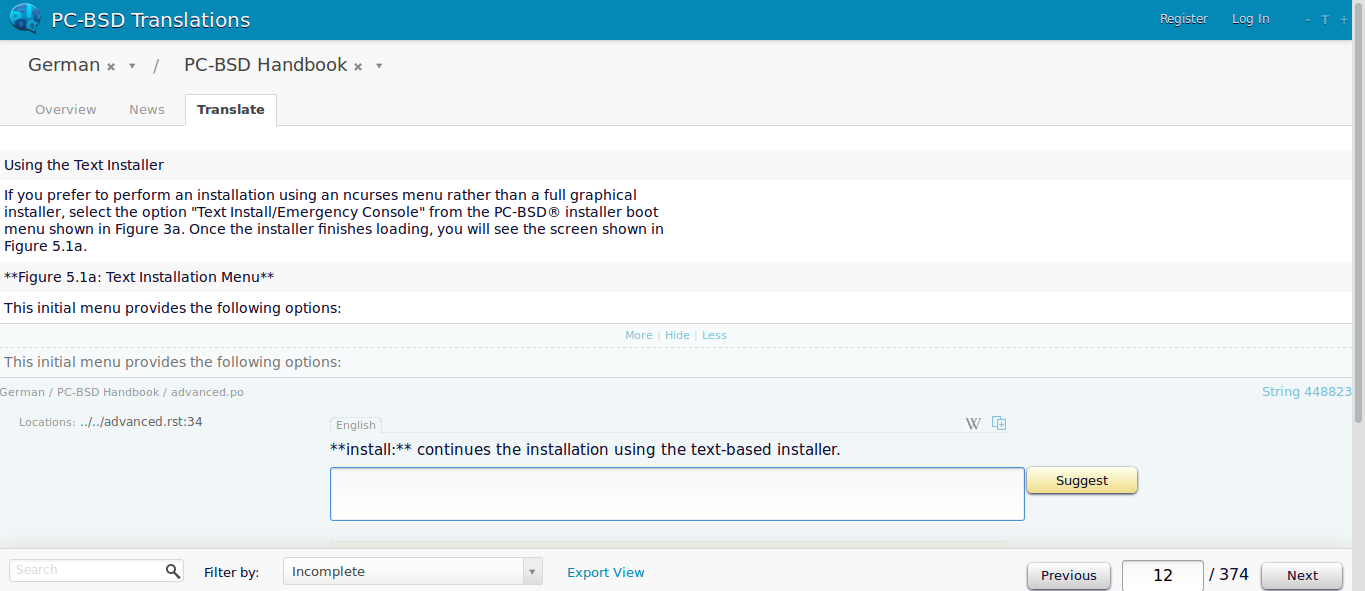
Task: Open the PC-BSD Handbook project dropdown arrow
Action: pyautogui.click(x=379, y=66)
